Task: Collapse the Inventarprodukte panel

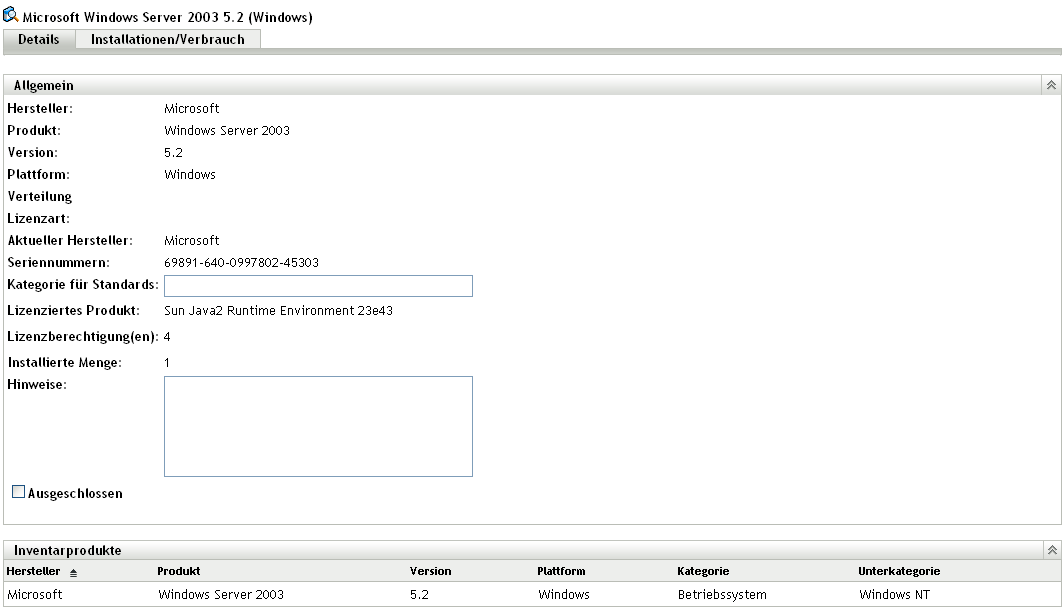Action: (x=1051, y=550)
